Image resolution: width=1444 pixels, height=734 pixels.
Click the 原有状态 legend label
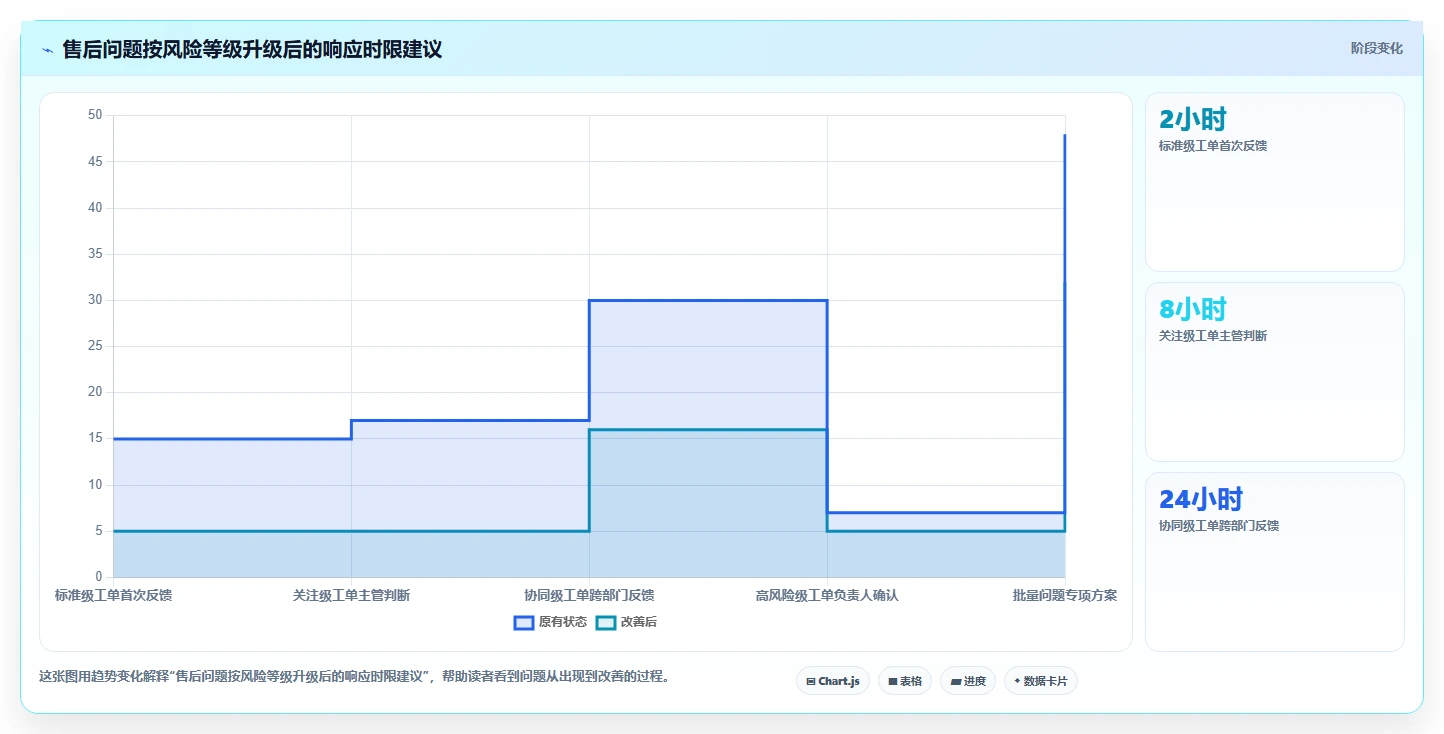(x=562, y=622)
